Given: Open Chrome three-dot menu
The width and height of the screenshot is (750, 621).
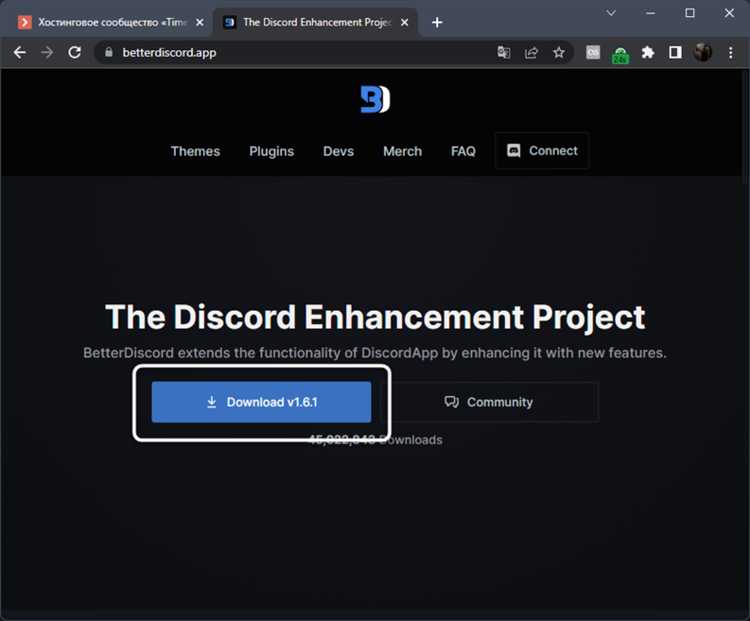Looking at the screenshot, I should tap(730, 52).
